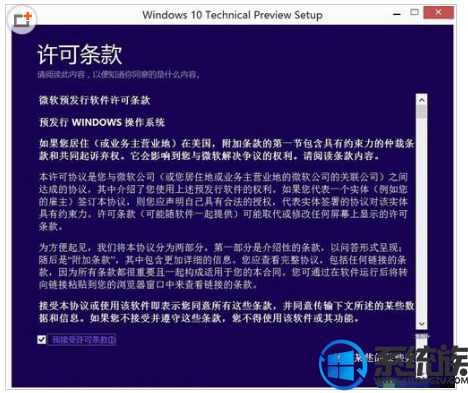The height and width of the screenshot is (393, 468).
Task: Click the paragraph beginning 接受本协议或使用该软件
Action: point(226,312)
